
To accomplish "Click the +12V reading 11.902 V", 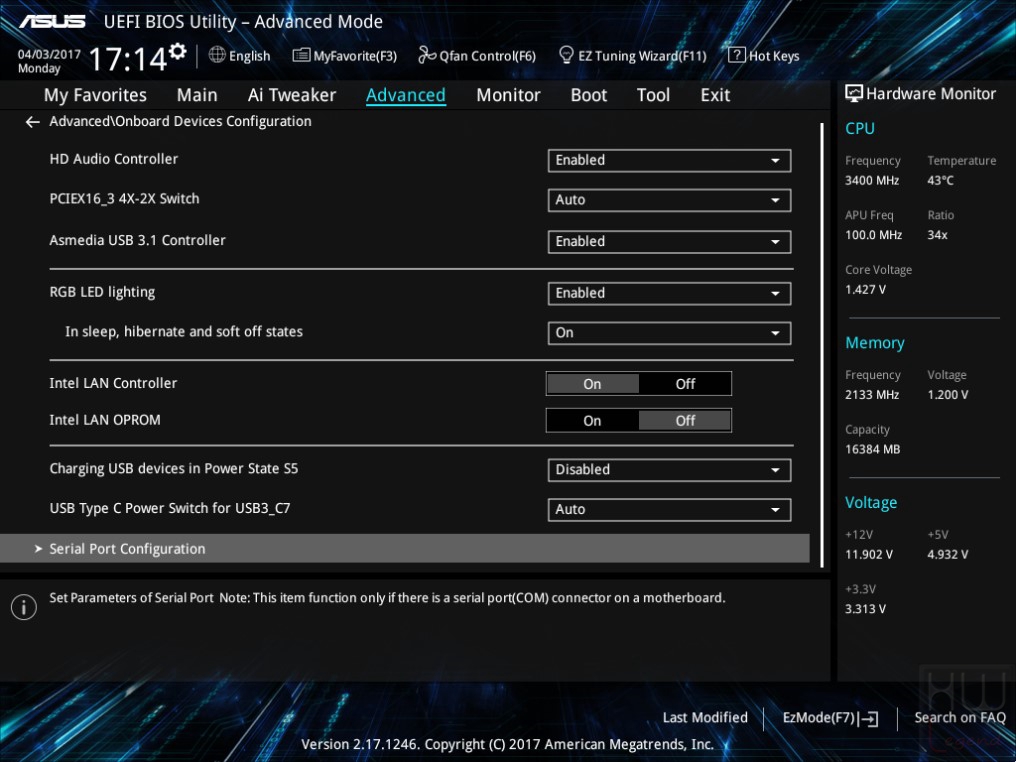I will [869, 555].
